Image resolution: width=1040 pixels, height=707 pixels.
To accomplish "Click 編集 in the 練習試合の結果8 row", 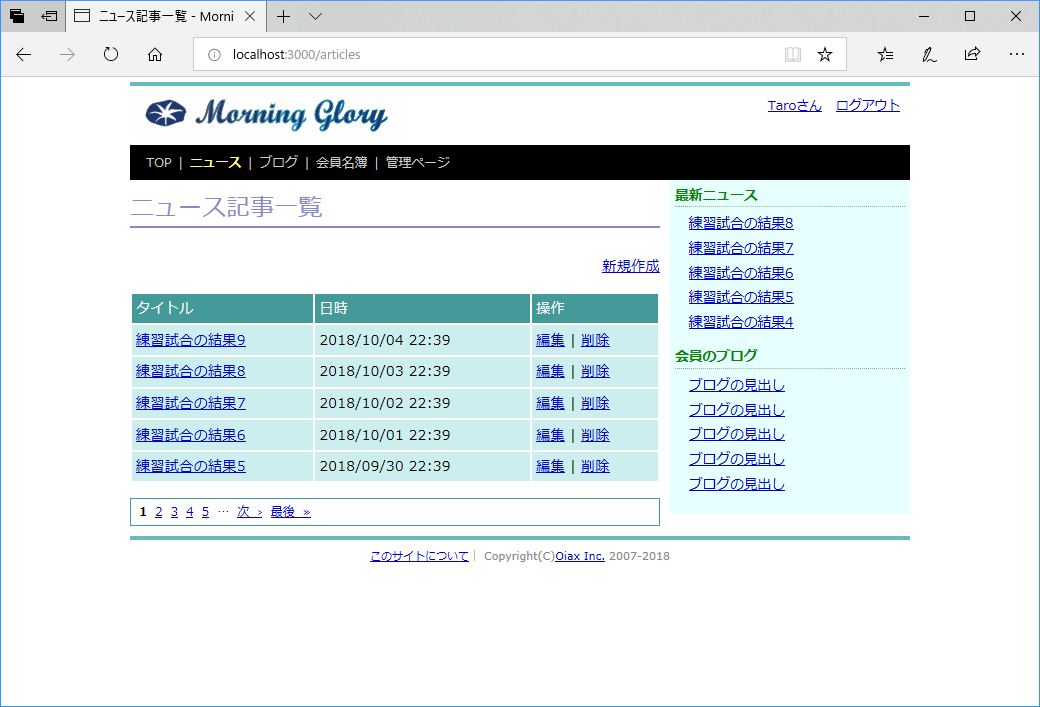I will tap(551, 371).
